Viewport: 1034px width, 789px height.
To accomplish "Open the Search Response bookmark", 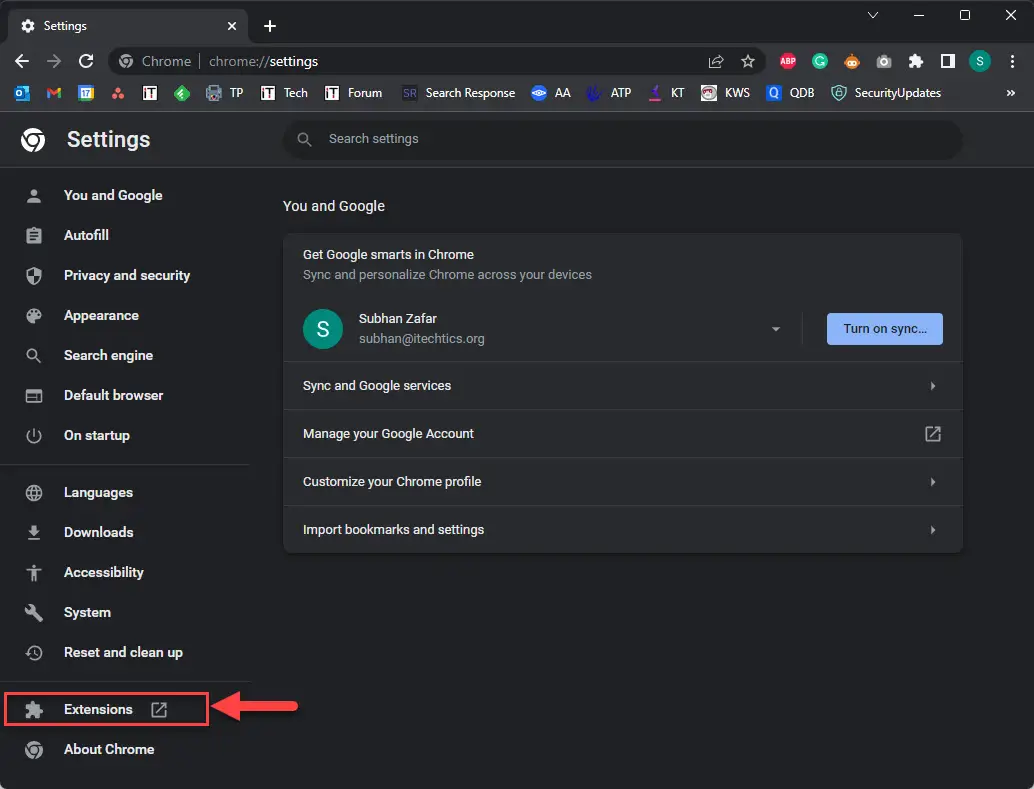I will [x=458, y=93].
